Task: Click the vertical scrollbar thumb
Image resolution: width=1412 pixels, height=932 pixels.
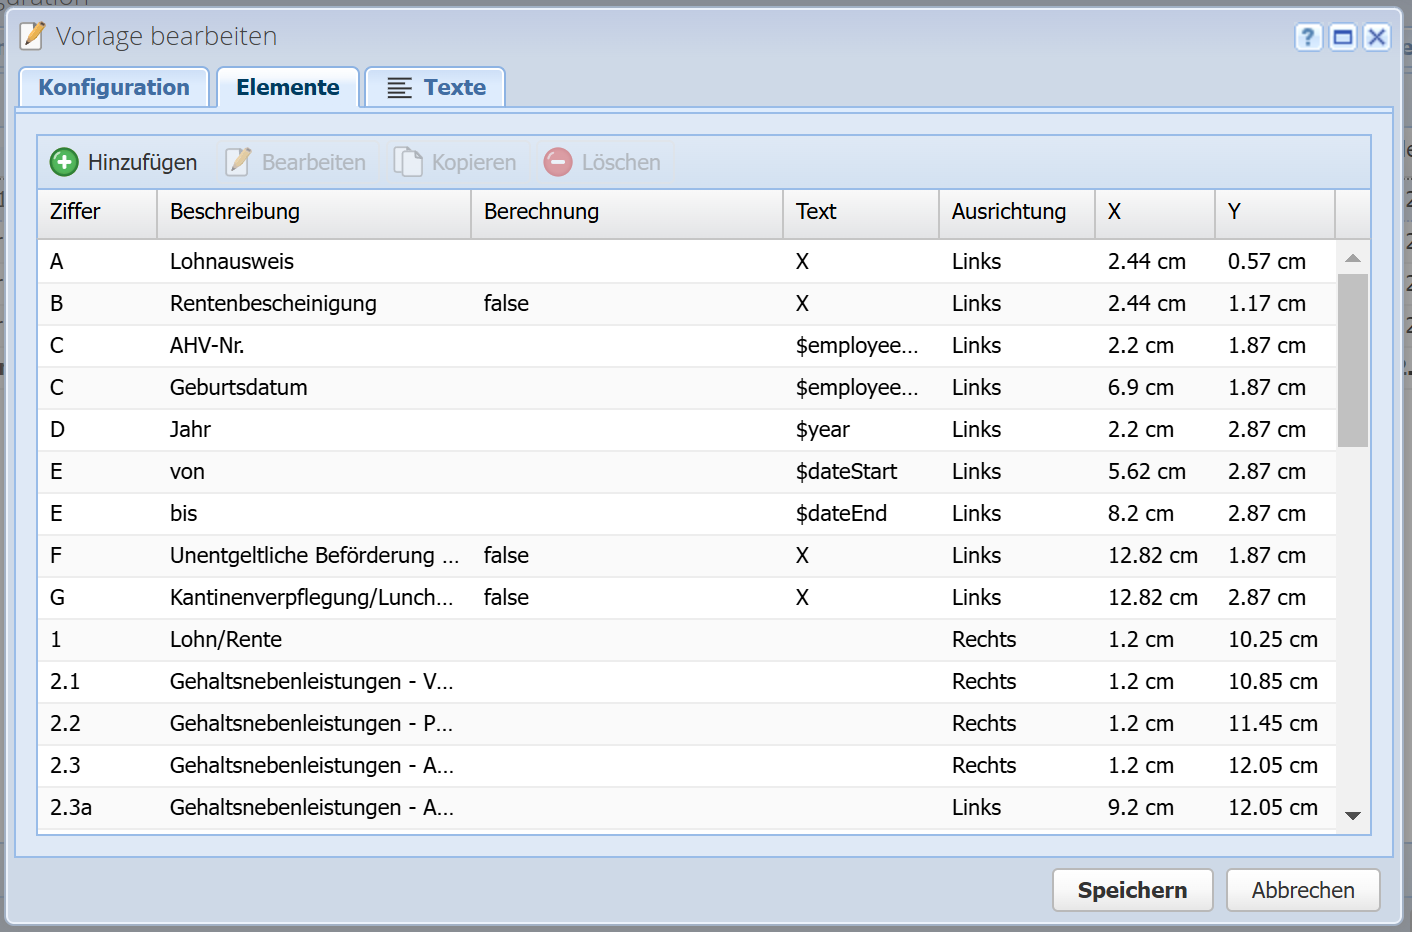Action: coord(1353,360)
